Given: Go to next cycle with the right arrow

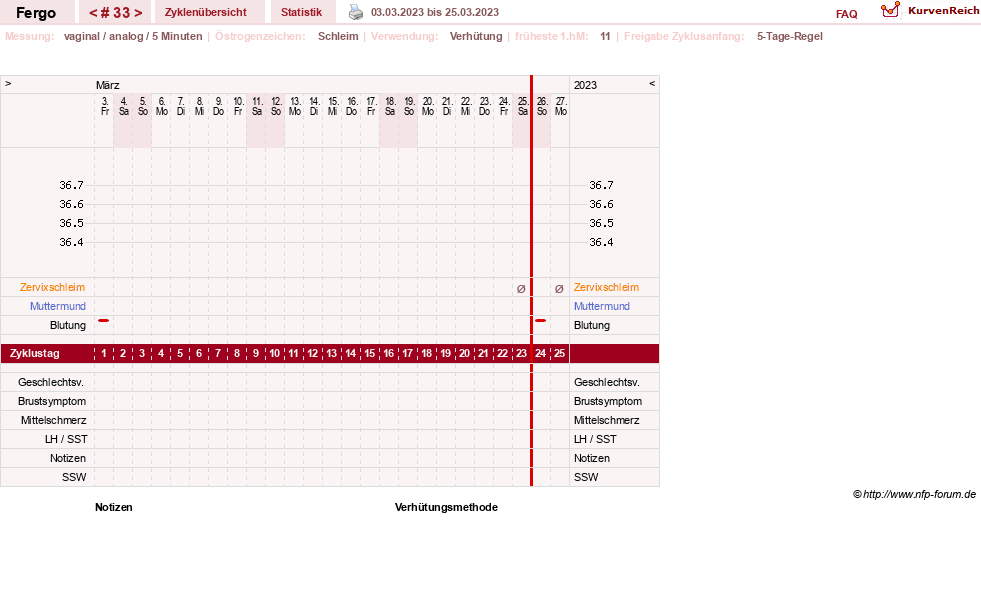Looking at the screenshot, I should pos(138,13).
